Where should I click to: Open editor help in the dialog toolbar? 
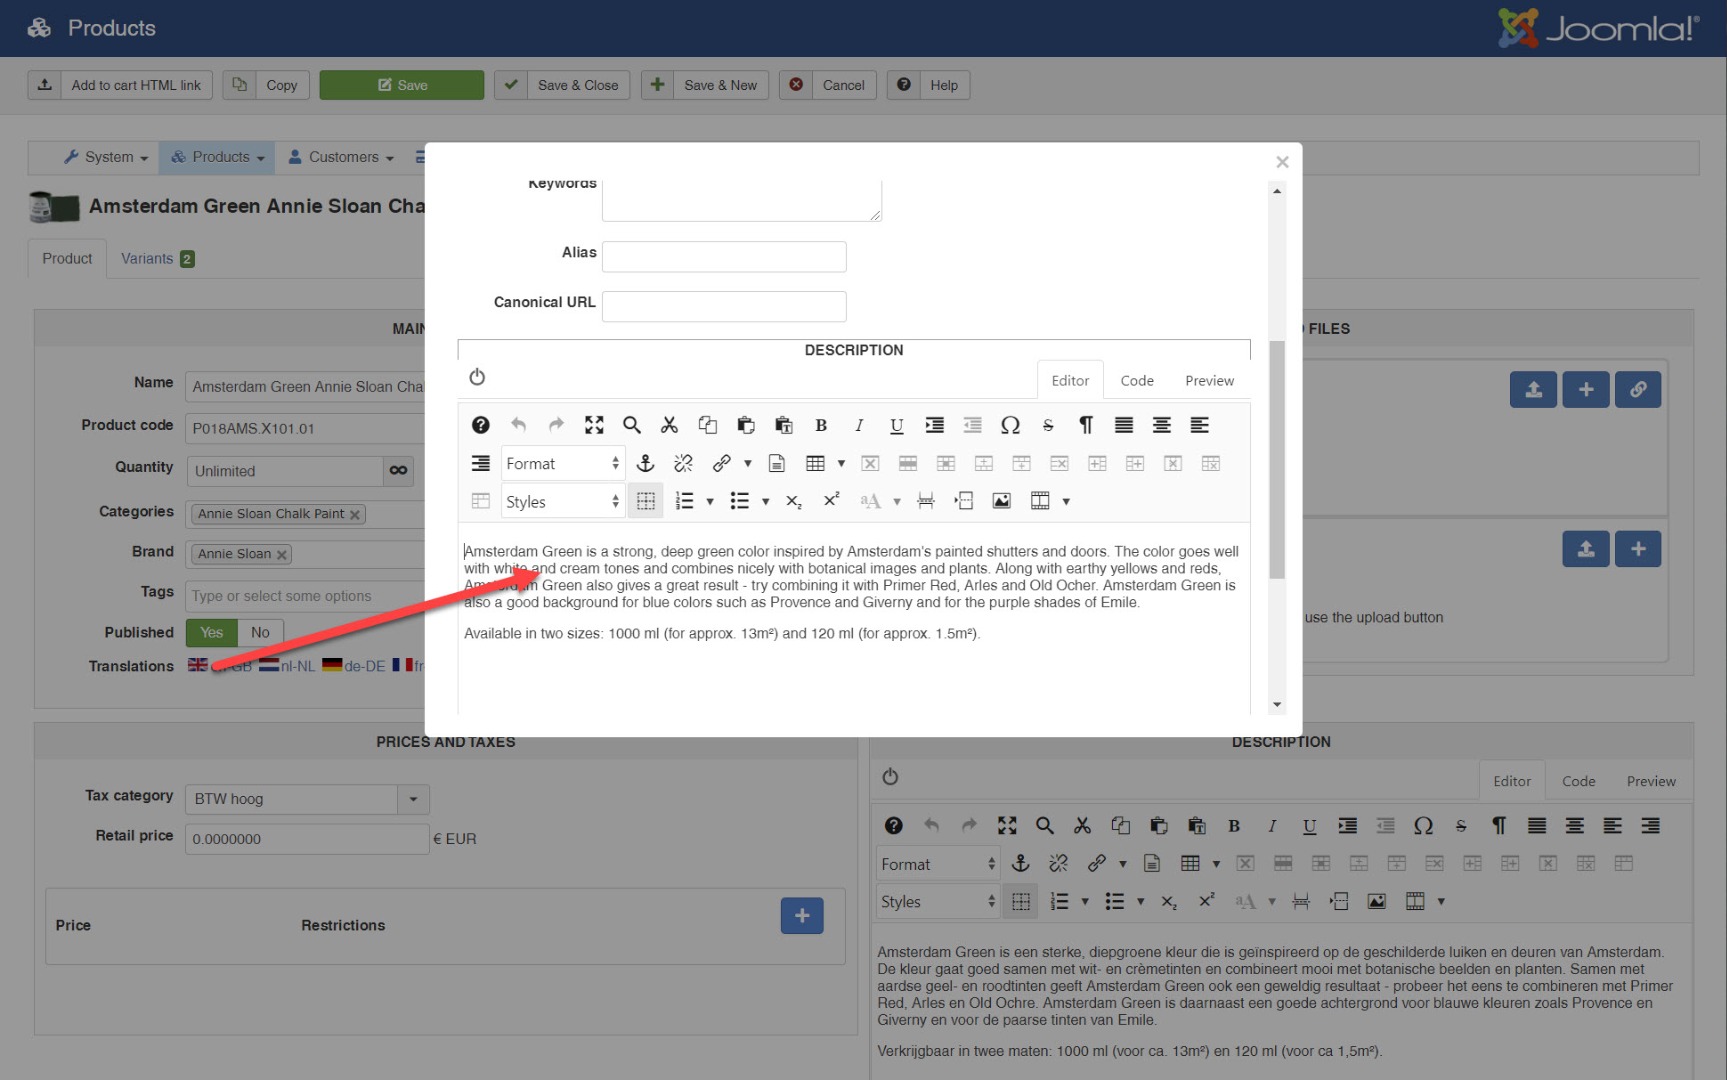pyautogui.click(x=481, y=425)
